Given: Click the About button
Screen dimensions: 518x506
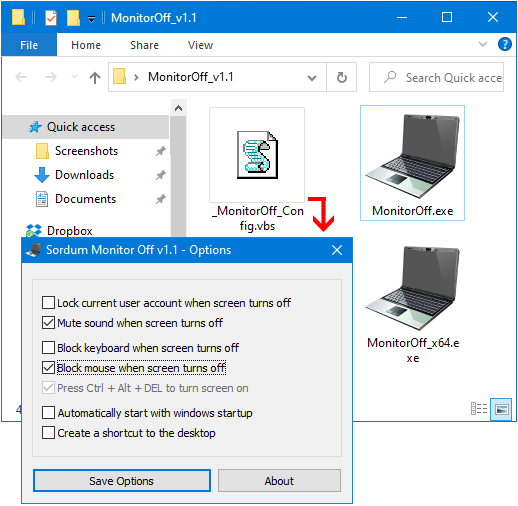Looking at the screenshot, I should pyautogui.click(x=279, y=480).
